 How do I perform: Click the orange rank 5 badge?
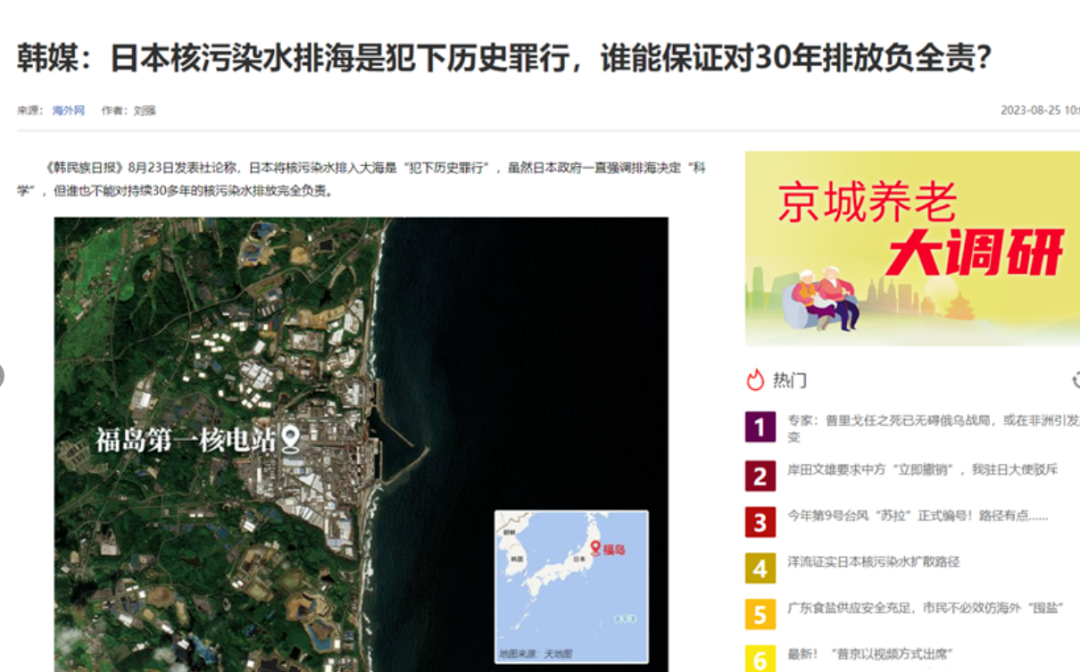pyautogui.click(x=760, y=614)
